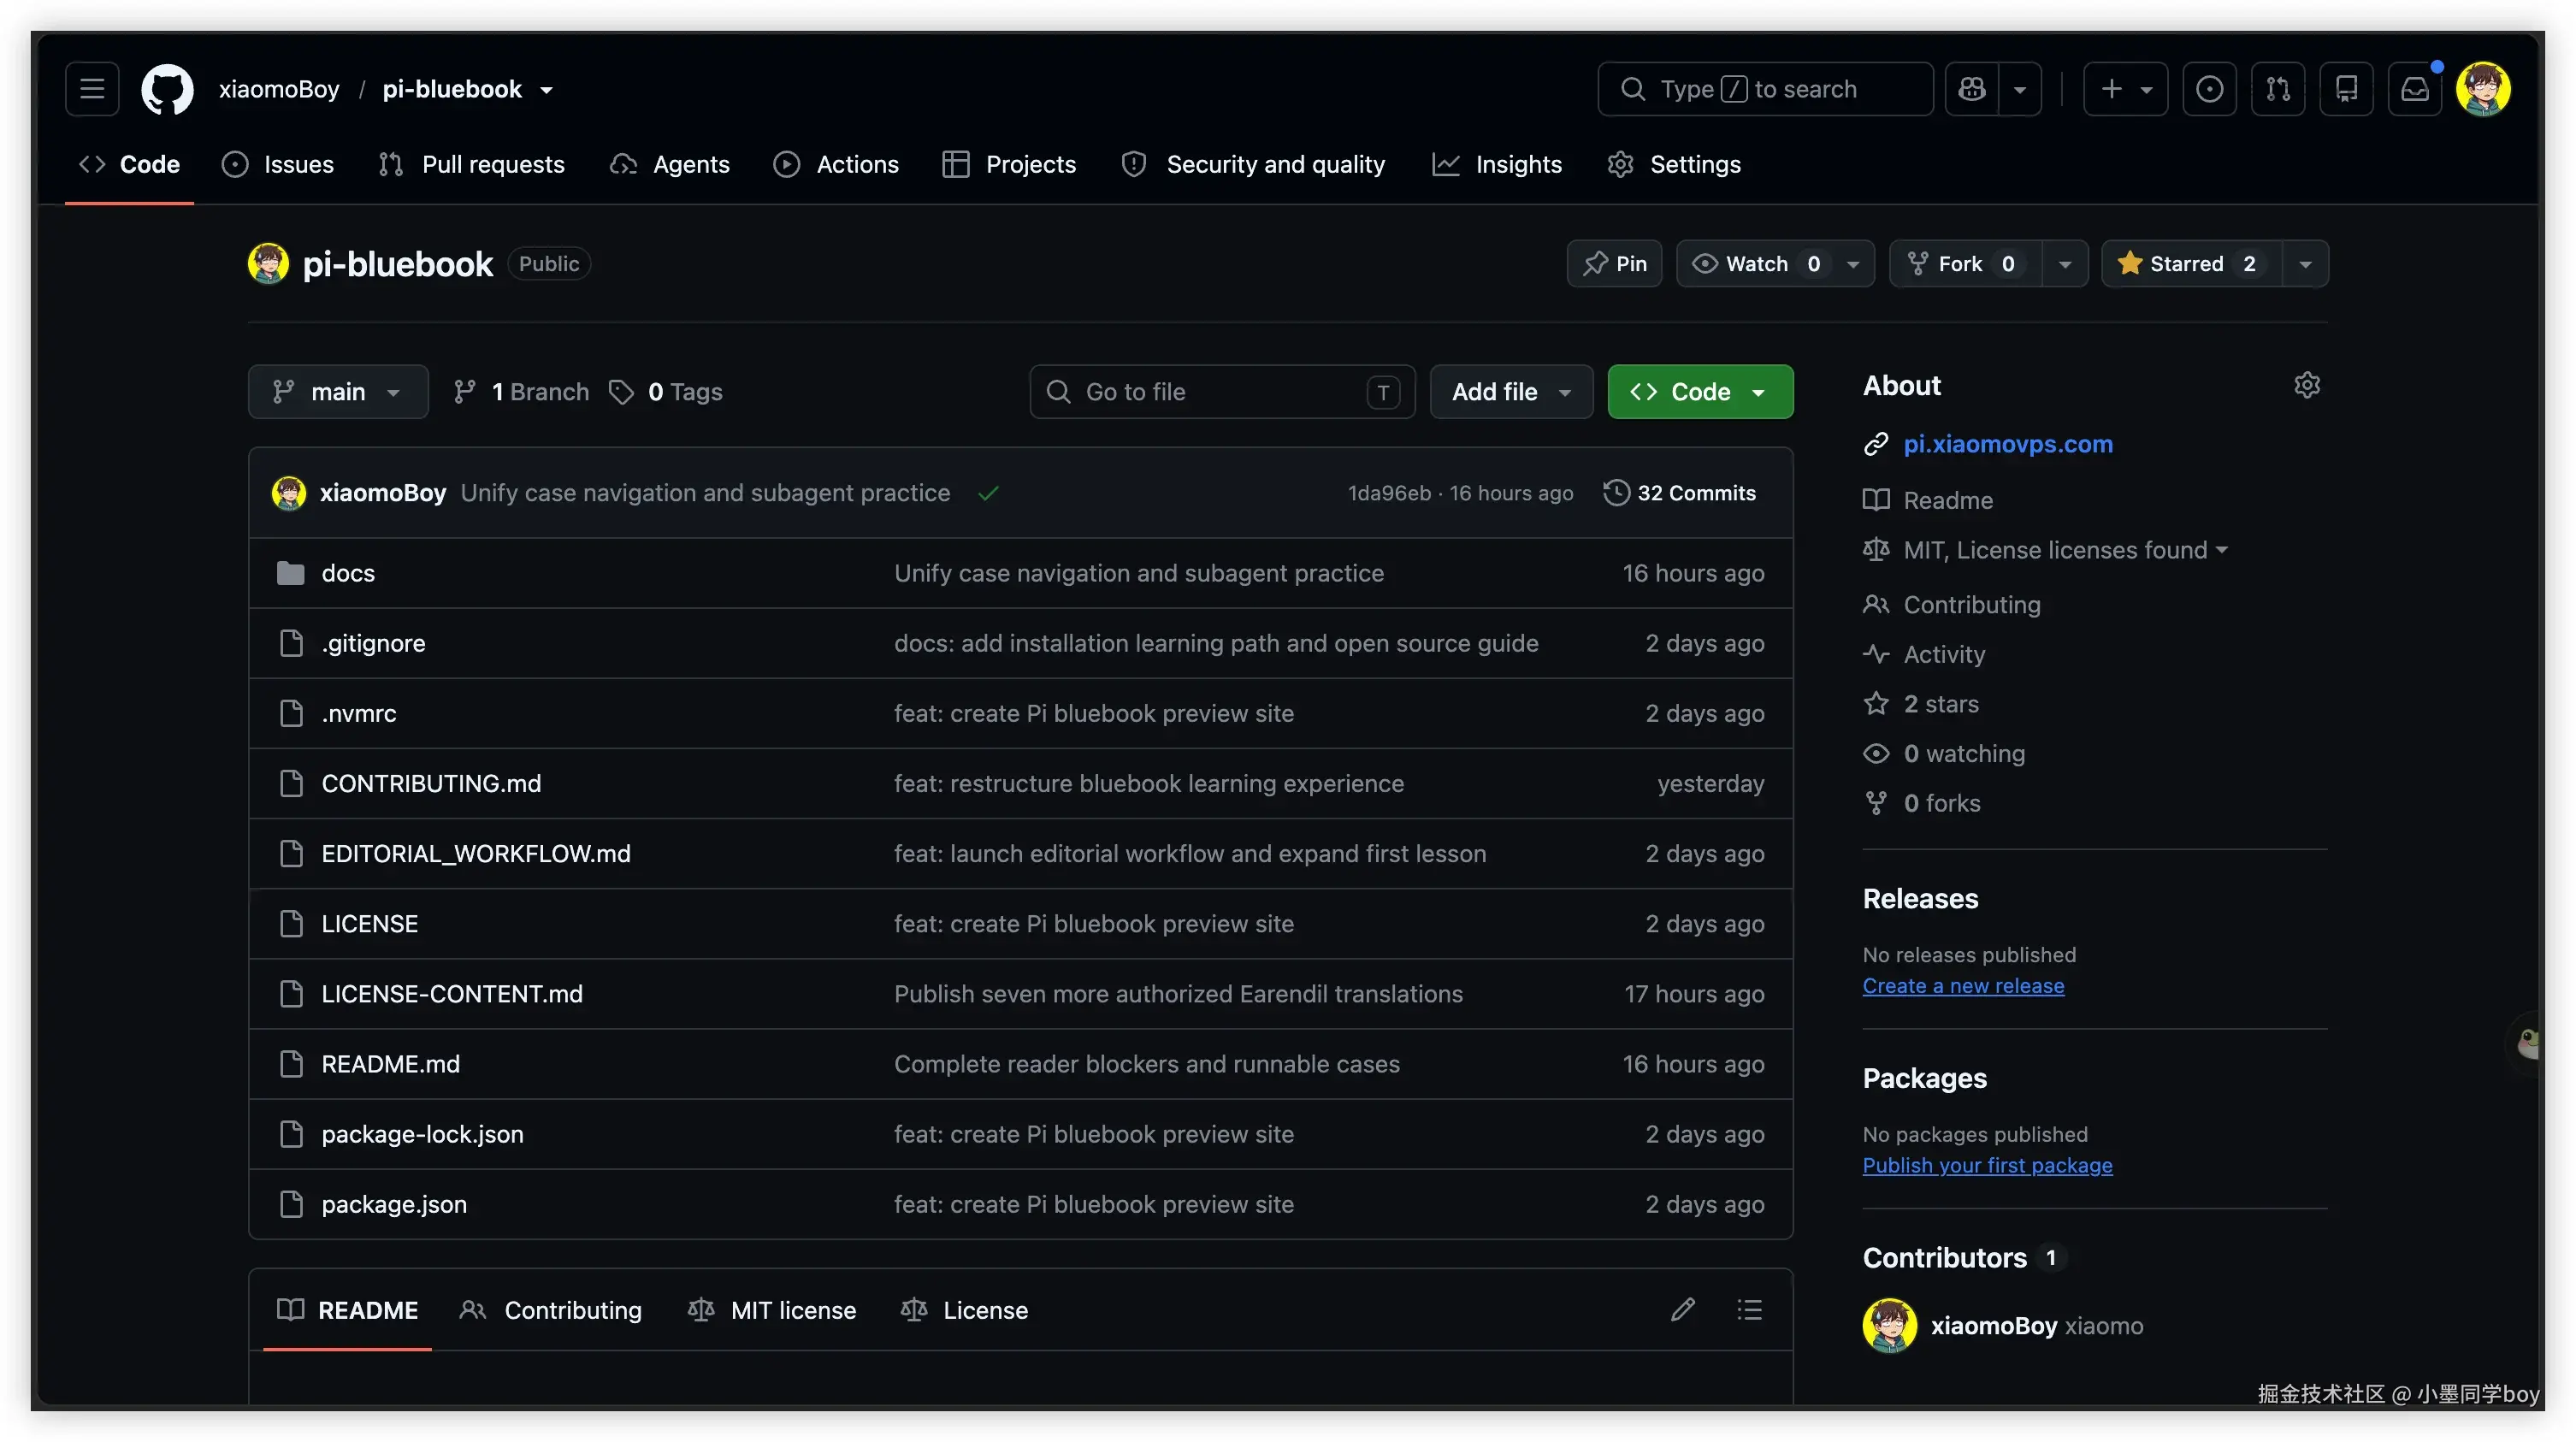The image size is (2576, 1442).
Task: Open the pull requests shortcut icon in header
Action: [2278, 89]
